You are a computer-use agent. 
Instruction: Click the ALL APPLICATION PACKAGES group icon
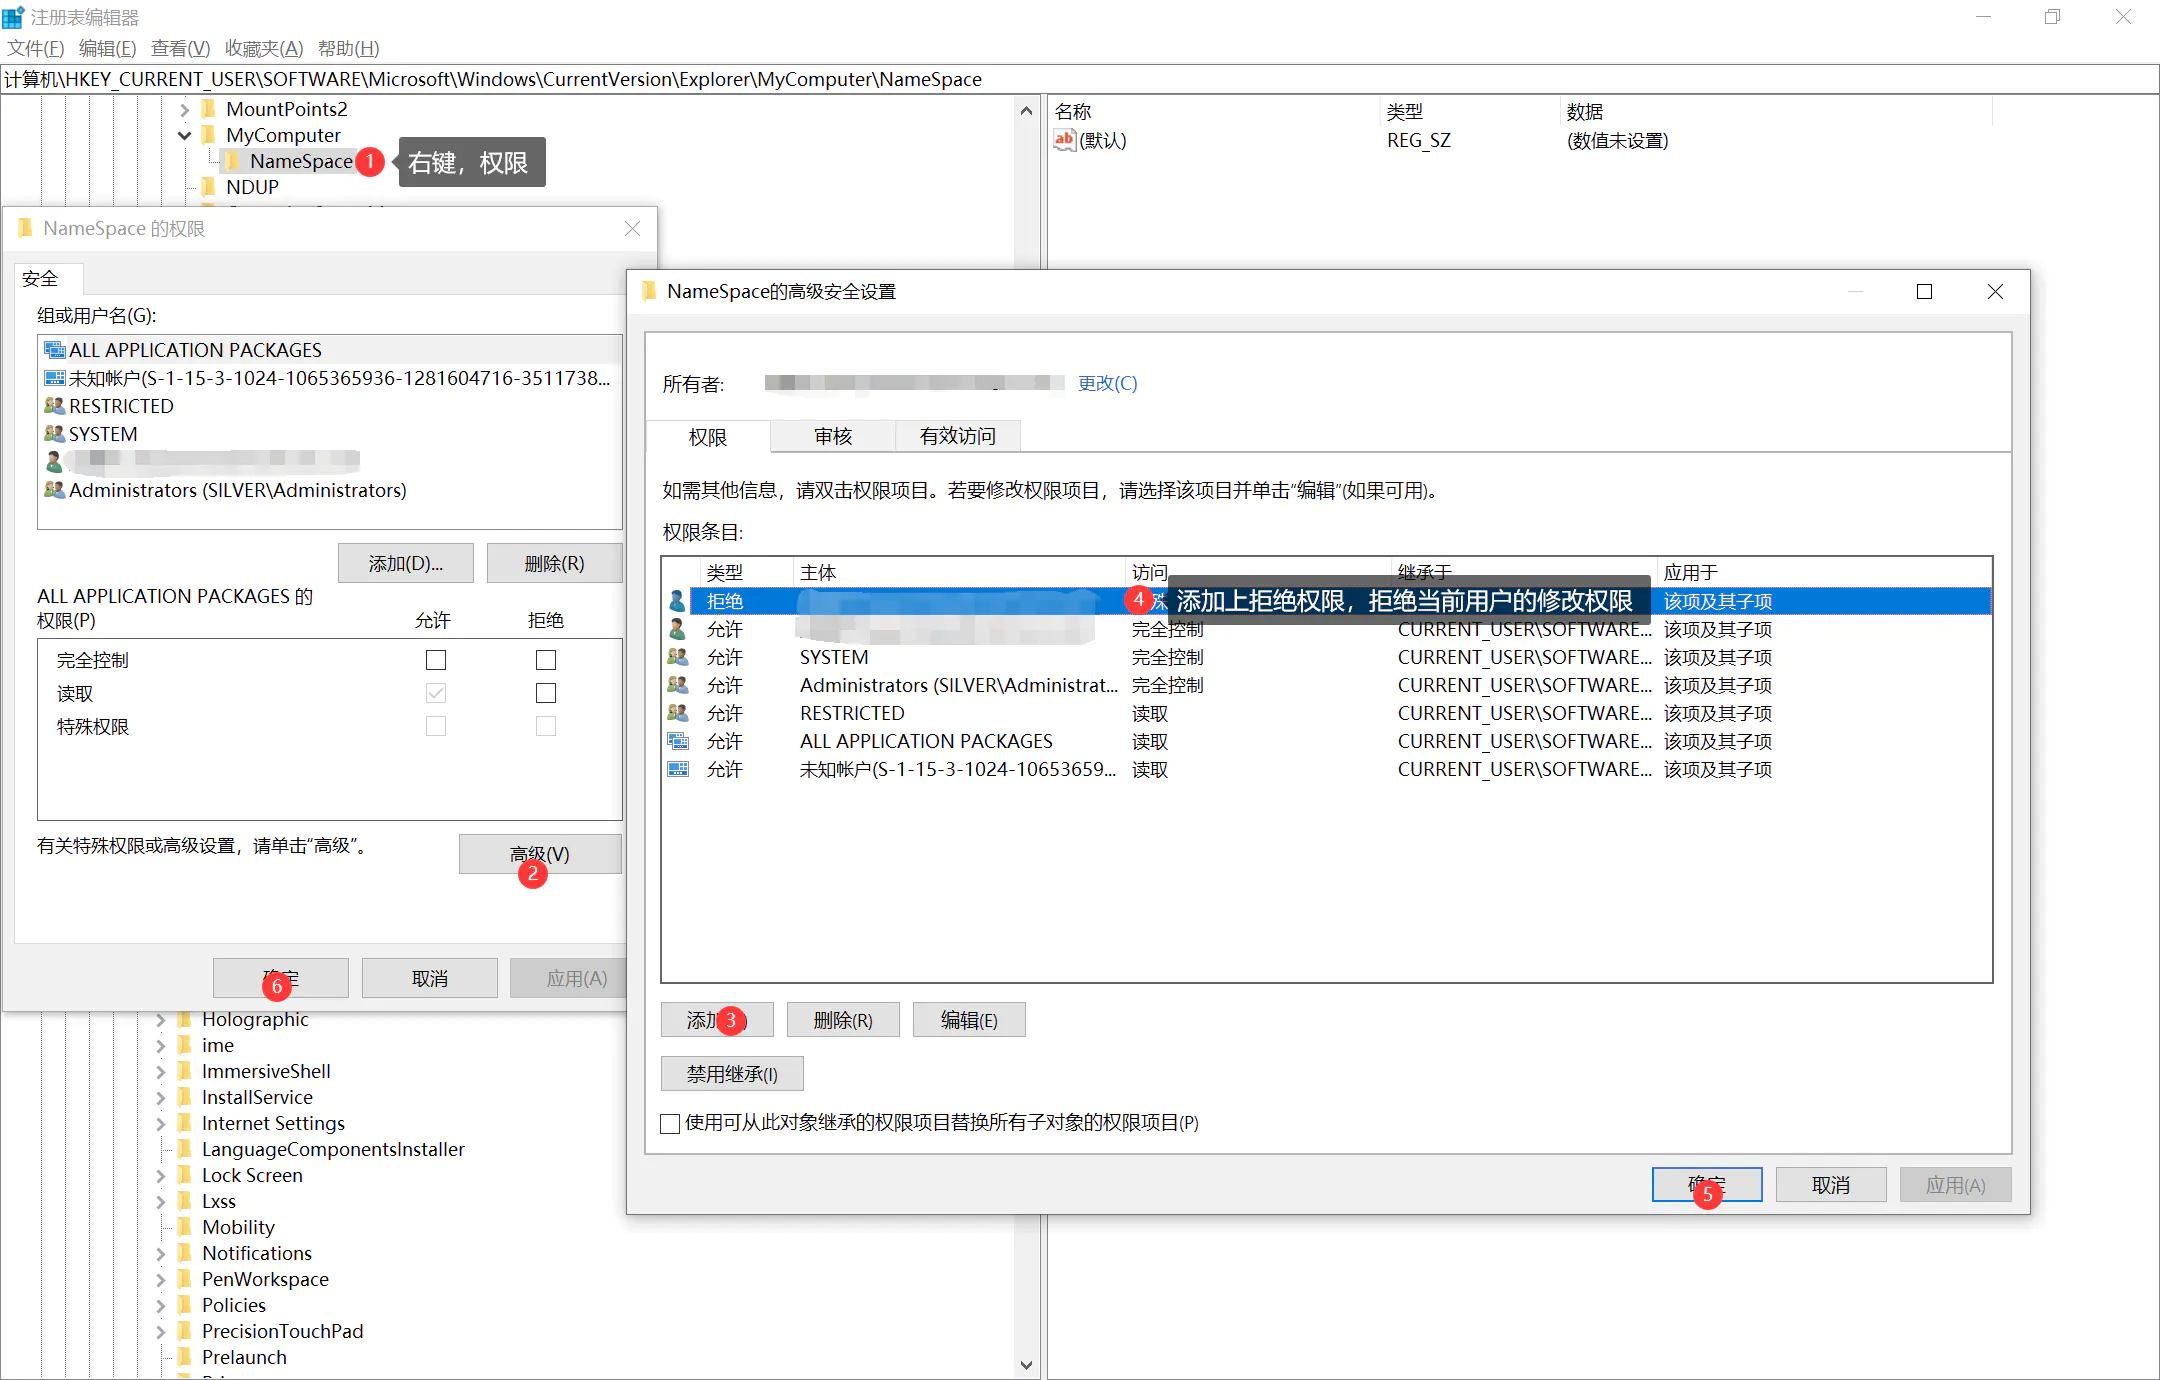tap(54, 350)
